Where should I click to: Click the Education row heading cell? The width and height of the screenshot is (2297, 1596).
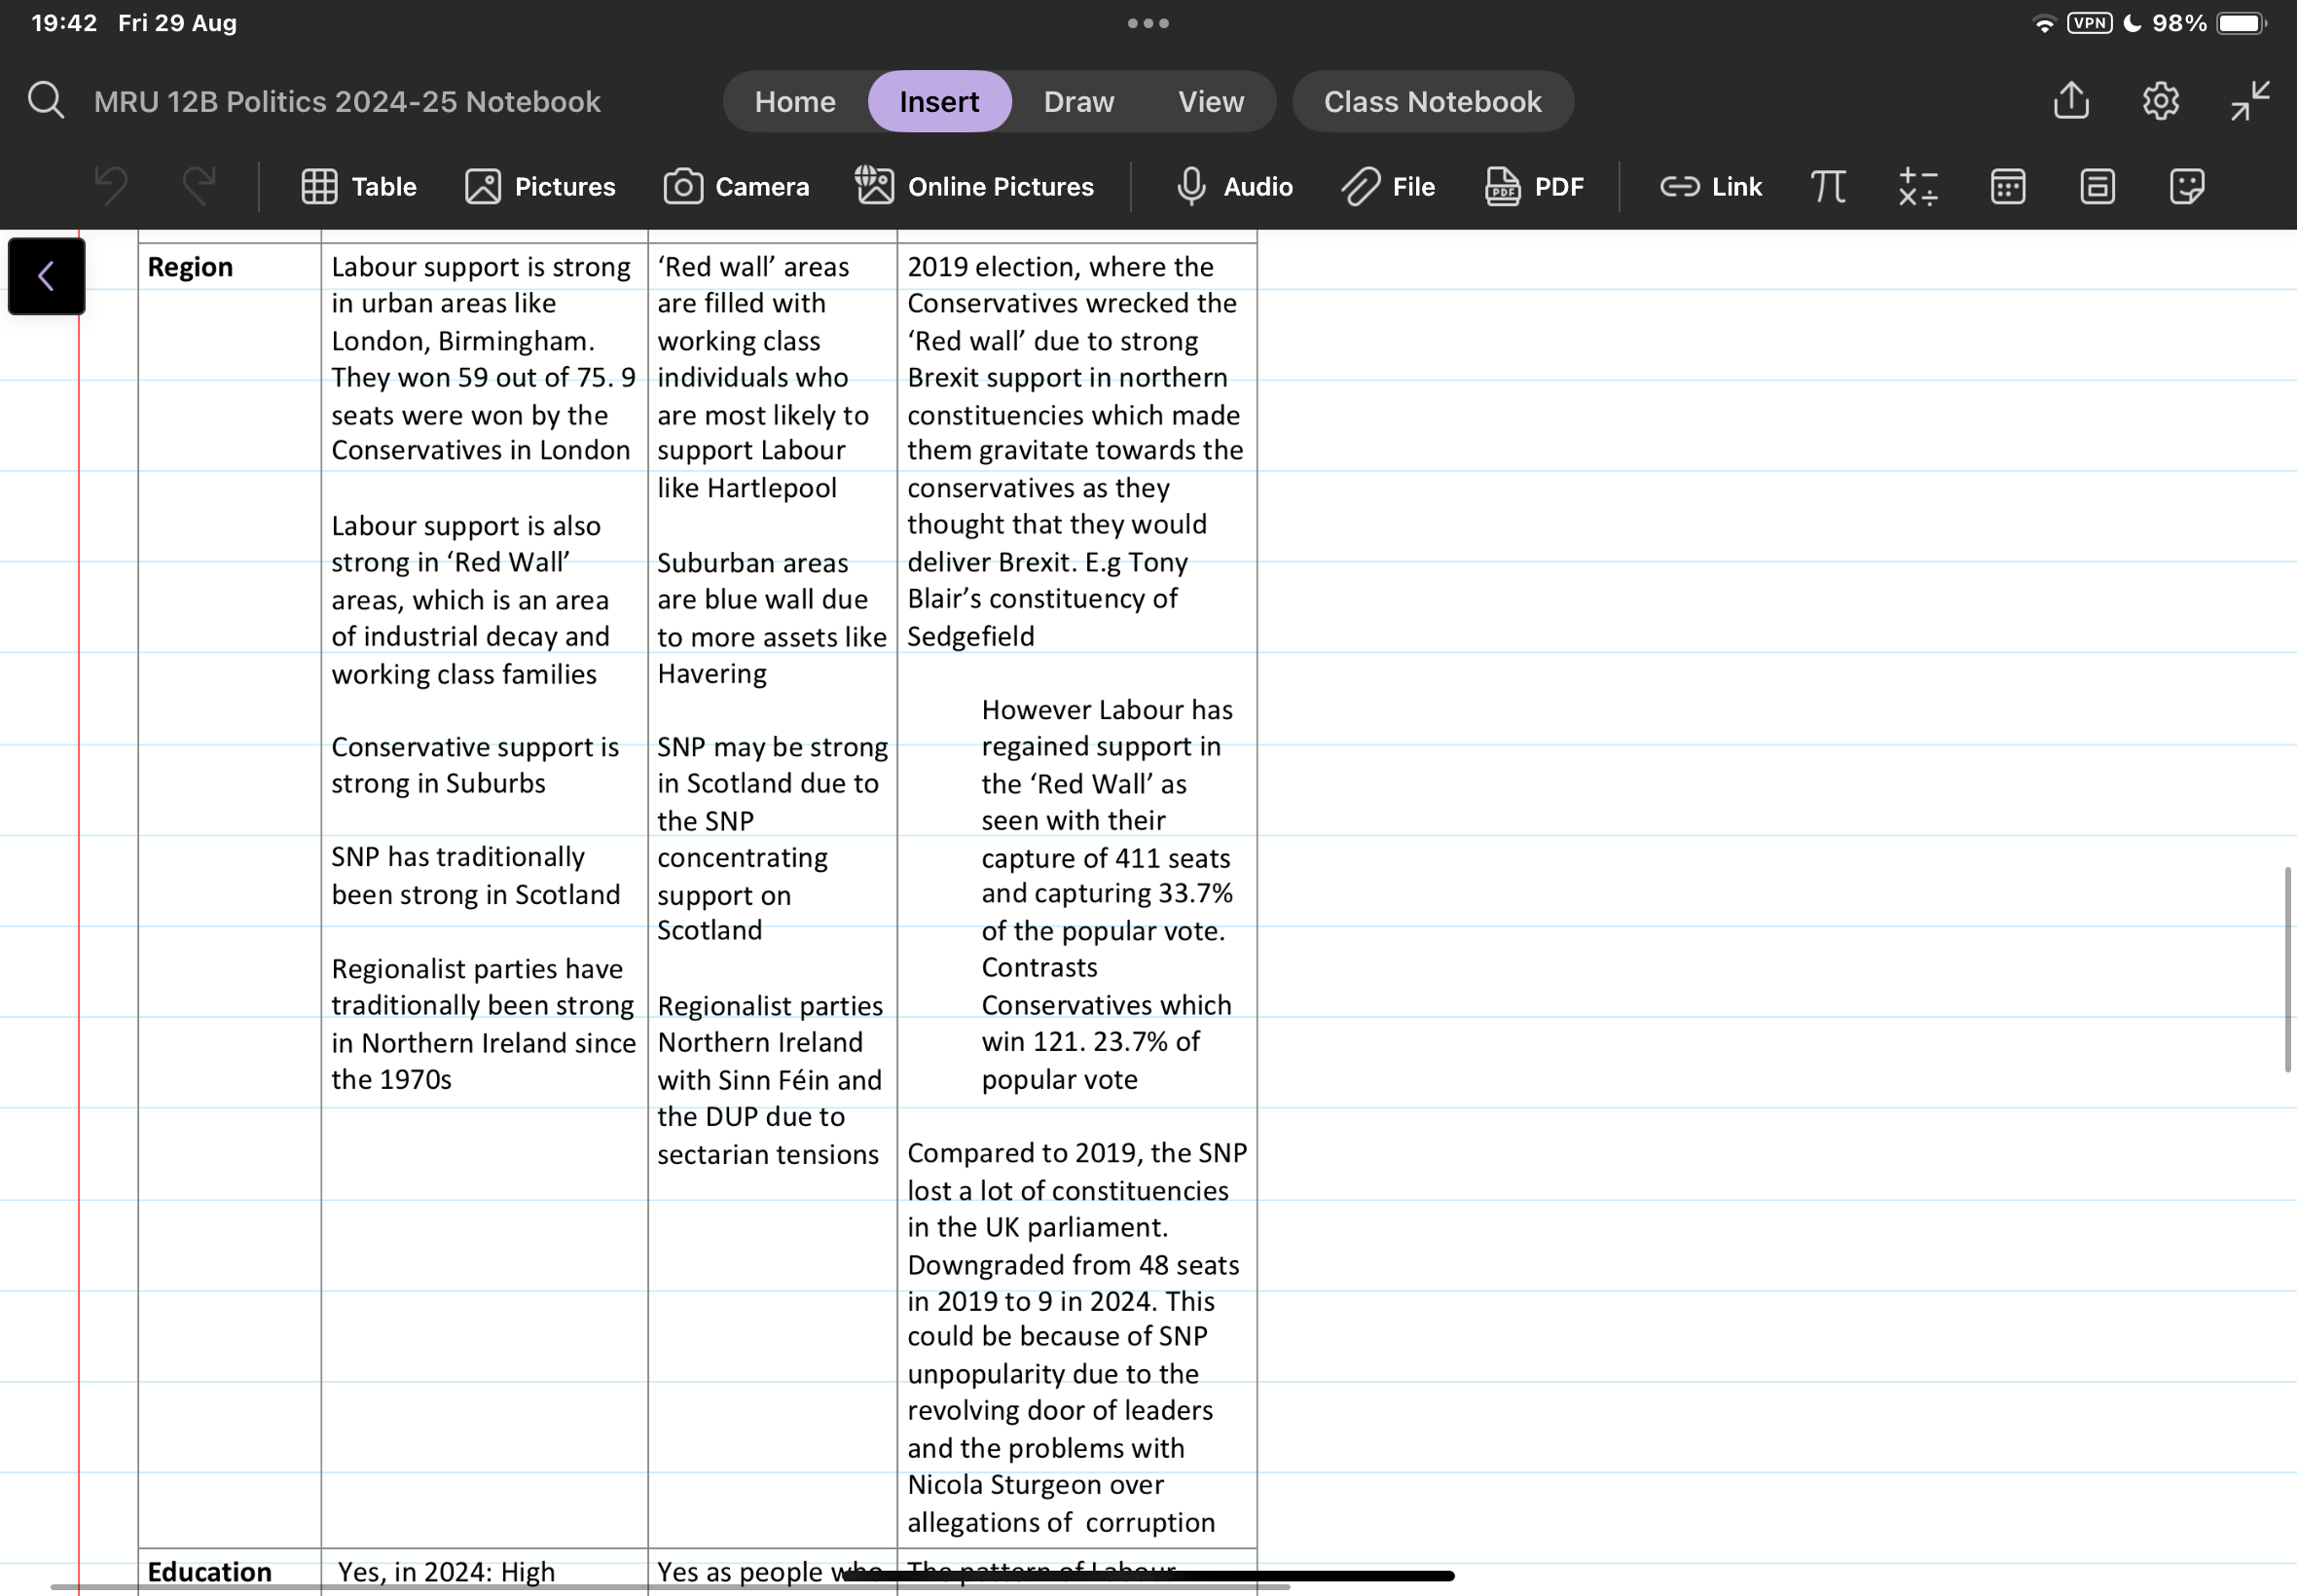coord(229,1572)
